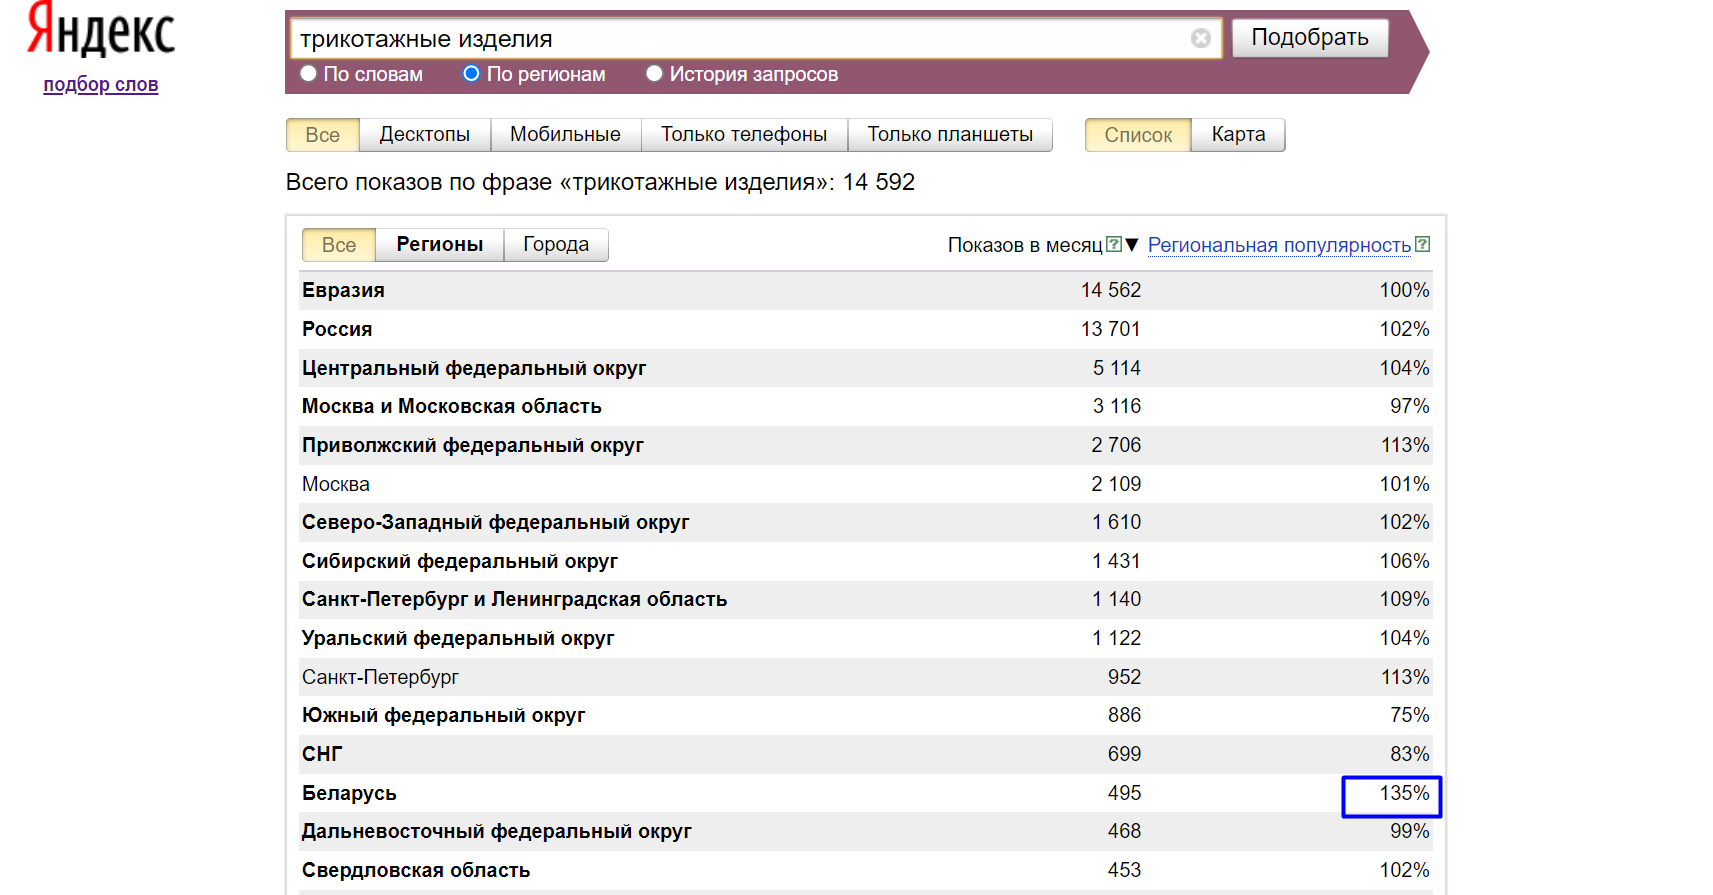Select the По регионам radio button

(472, 73)
